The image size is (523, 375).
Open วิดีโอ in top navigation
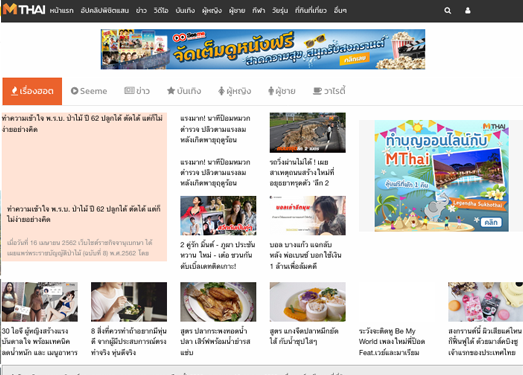(161, 11)
